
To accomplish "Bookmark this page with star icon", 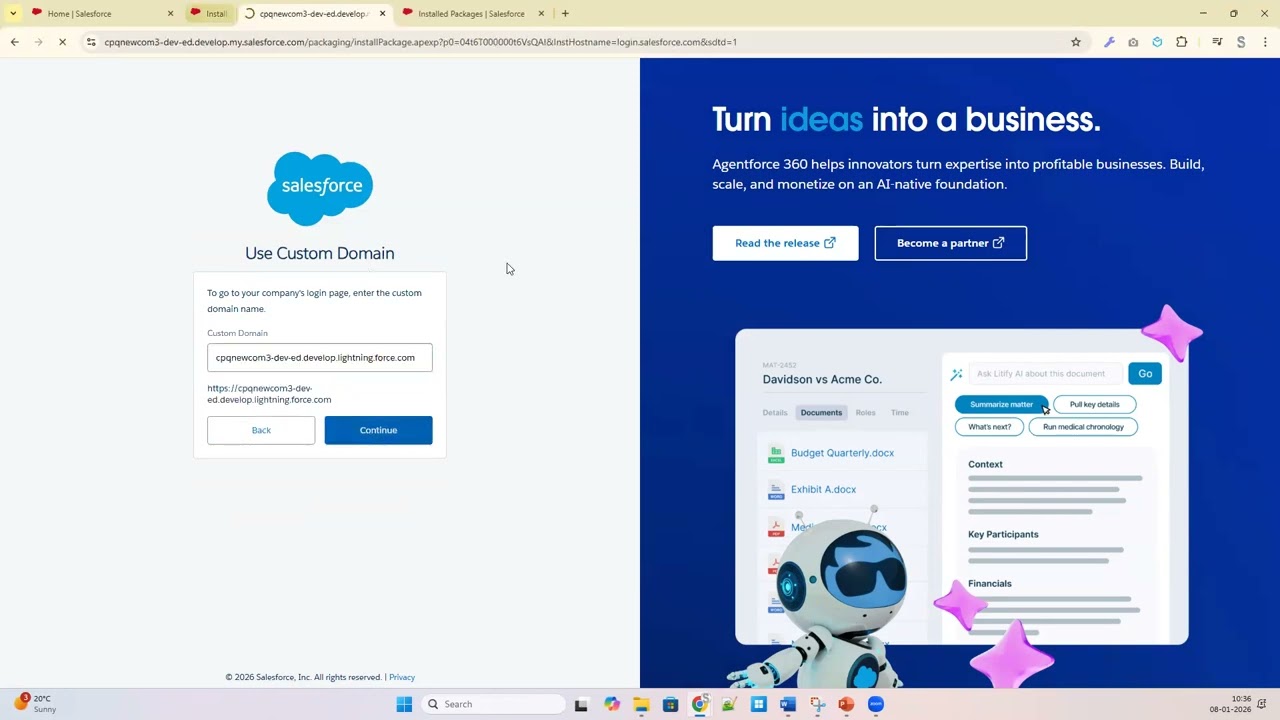I will pyautogui.click(x=1076, y=42).
